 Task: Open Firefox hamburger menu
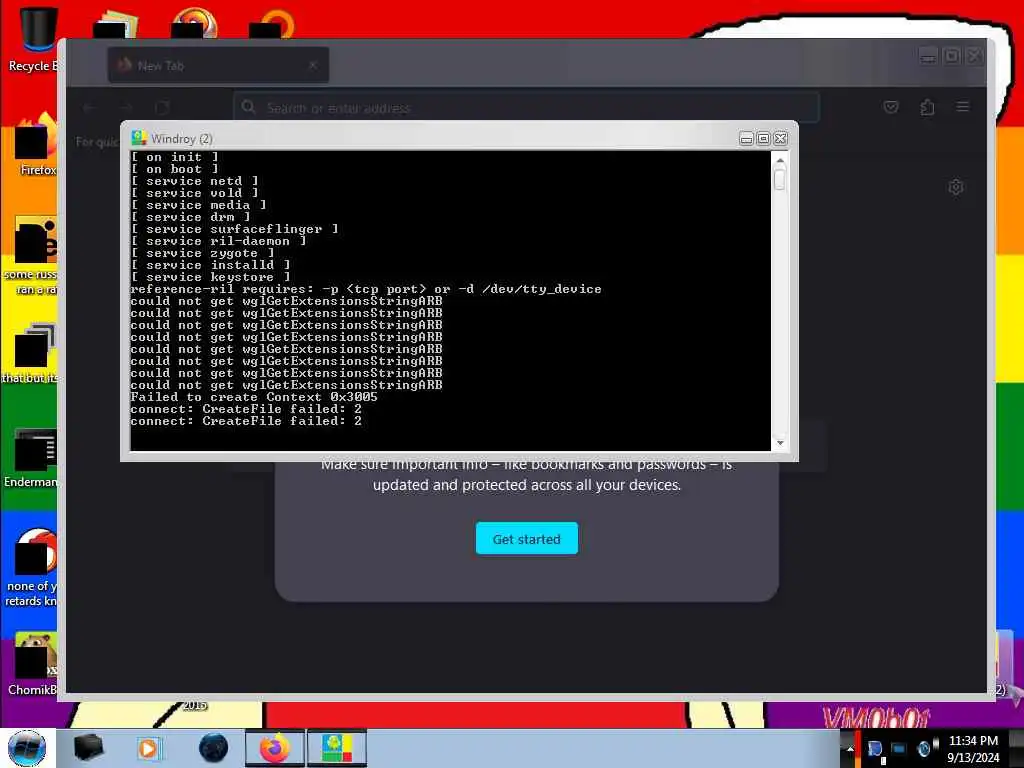(963, 106)
